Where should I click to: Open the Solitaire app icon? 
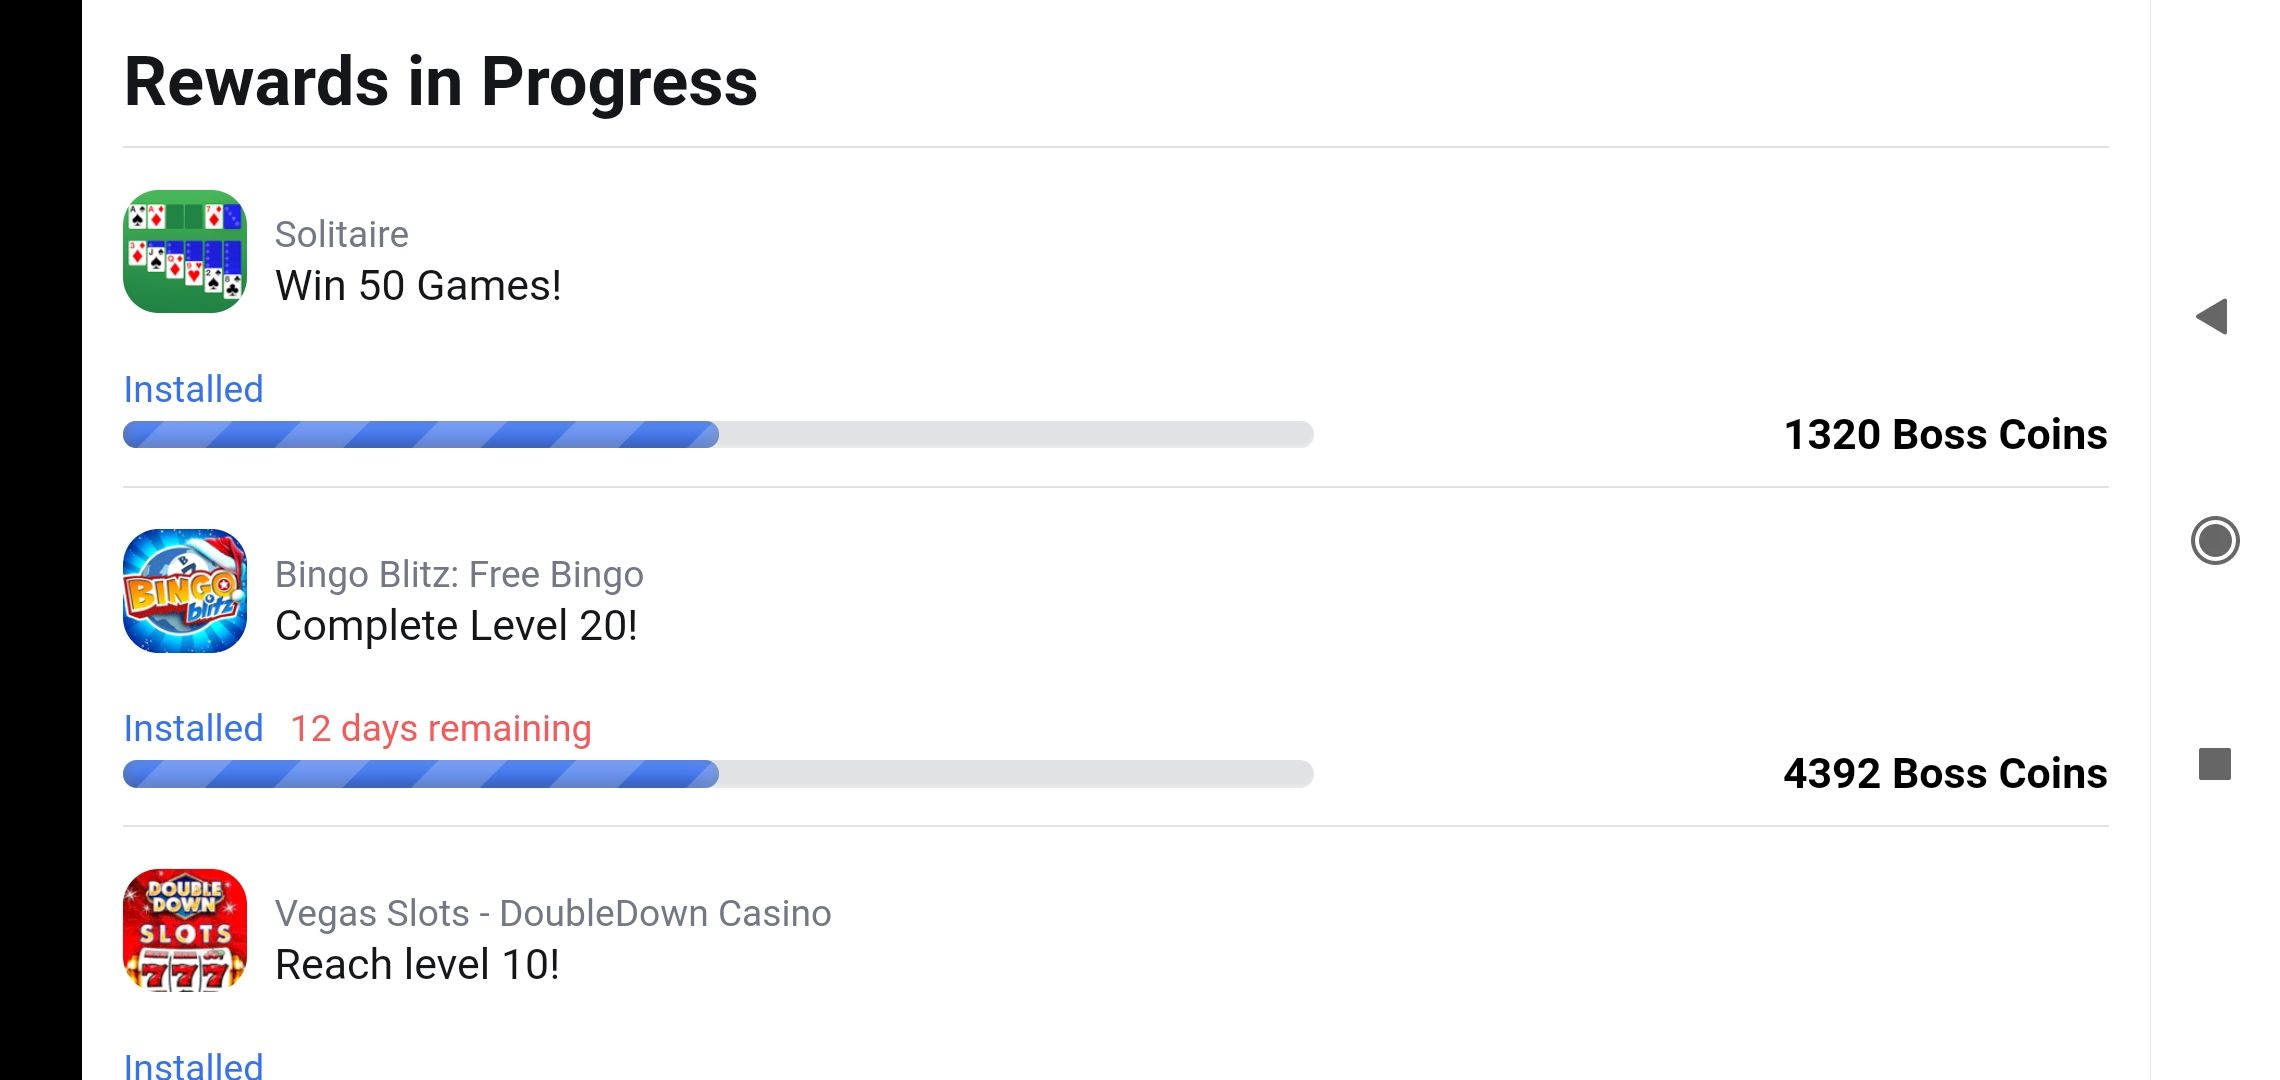185,251
